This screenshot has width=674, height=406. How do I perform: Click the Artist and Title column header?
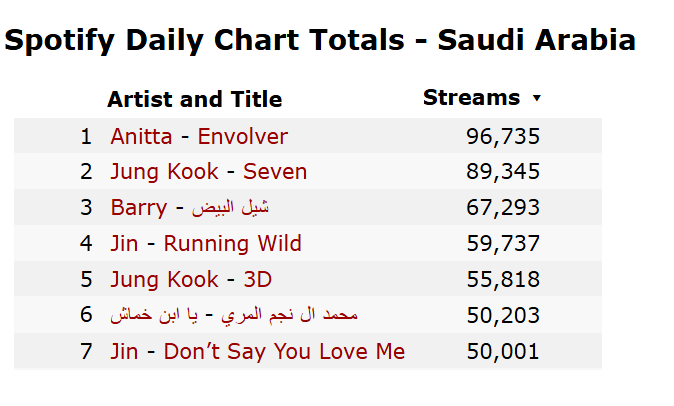click(195, 99)
